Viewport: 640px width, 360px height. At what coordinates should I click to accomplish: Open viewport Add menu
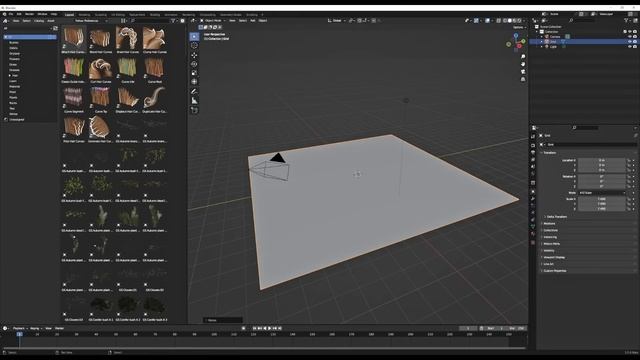point(253,20)
